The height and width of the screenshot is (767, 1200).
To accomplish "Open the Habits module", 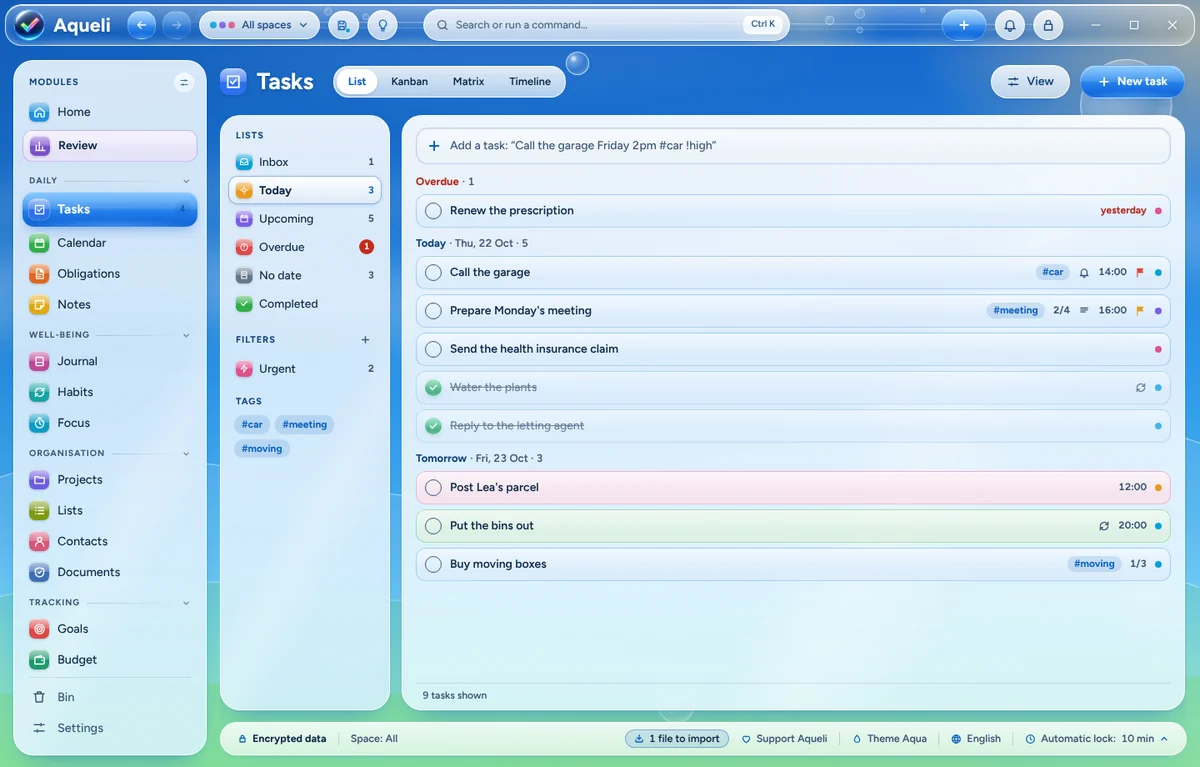I will pyautogui.click(x=110, y=393).
